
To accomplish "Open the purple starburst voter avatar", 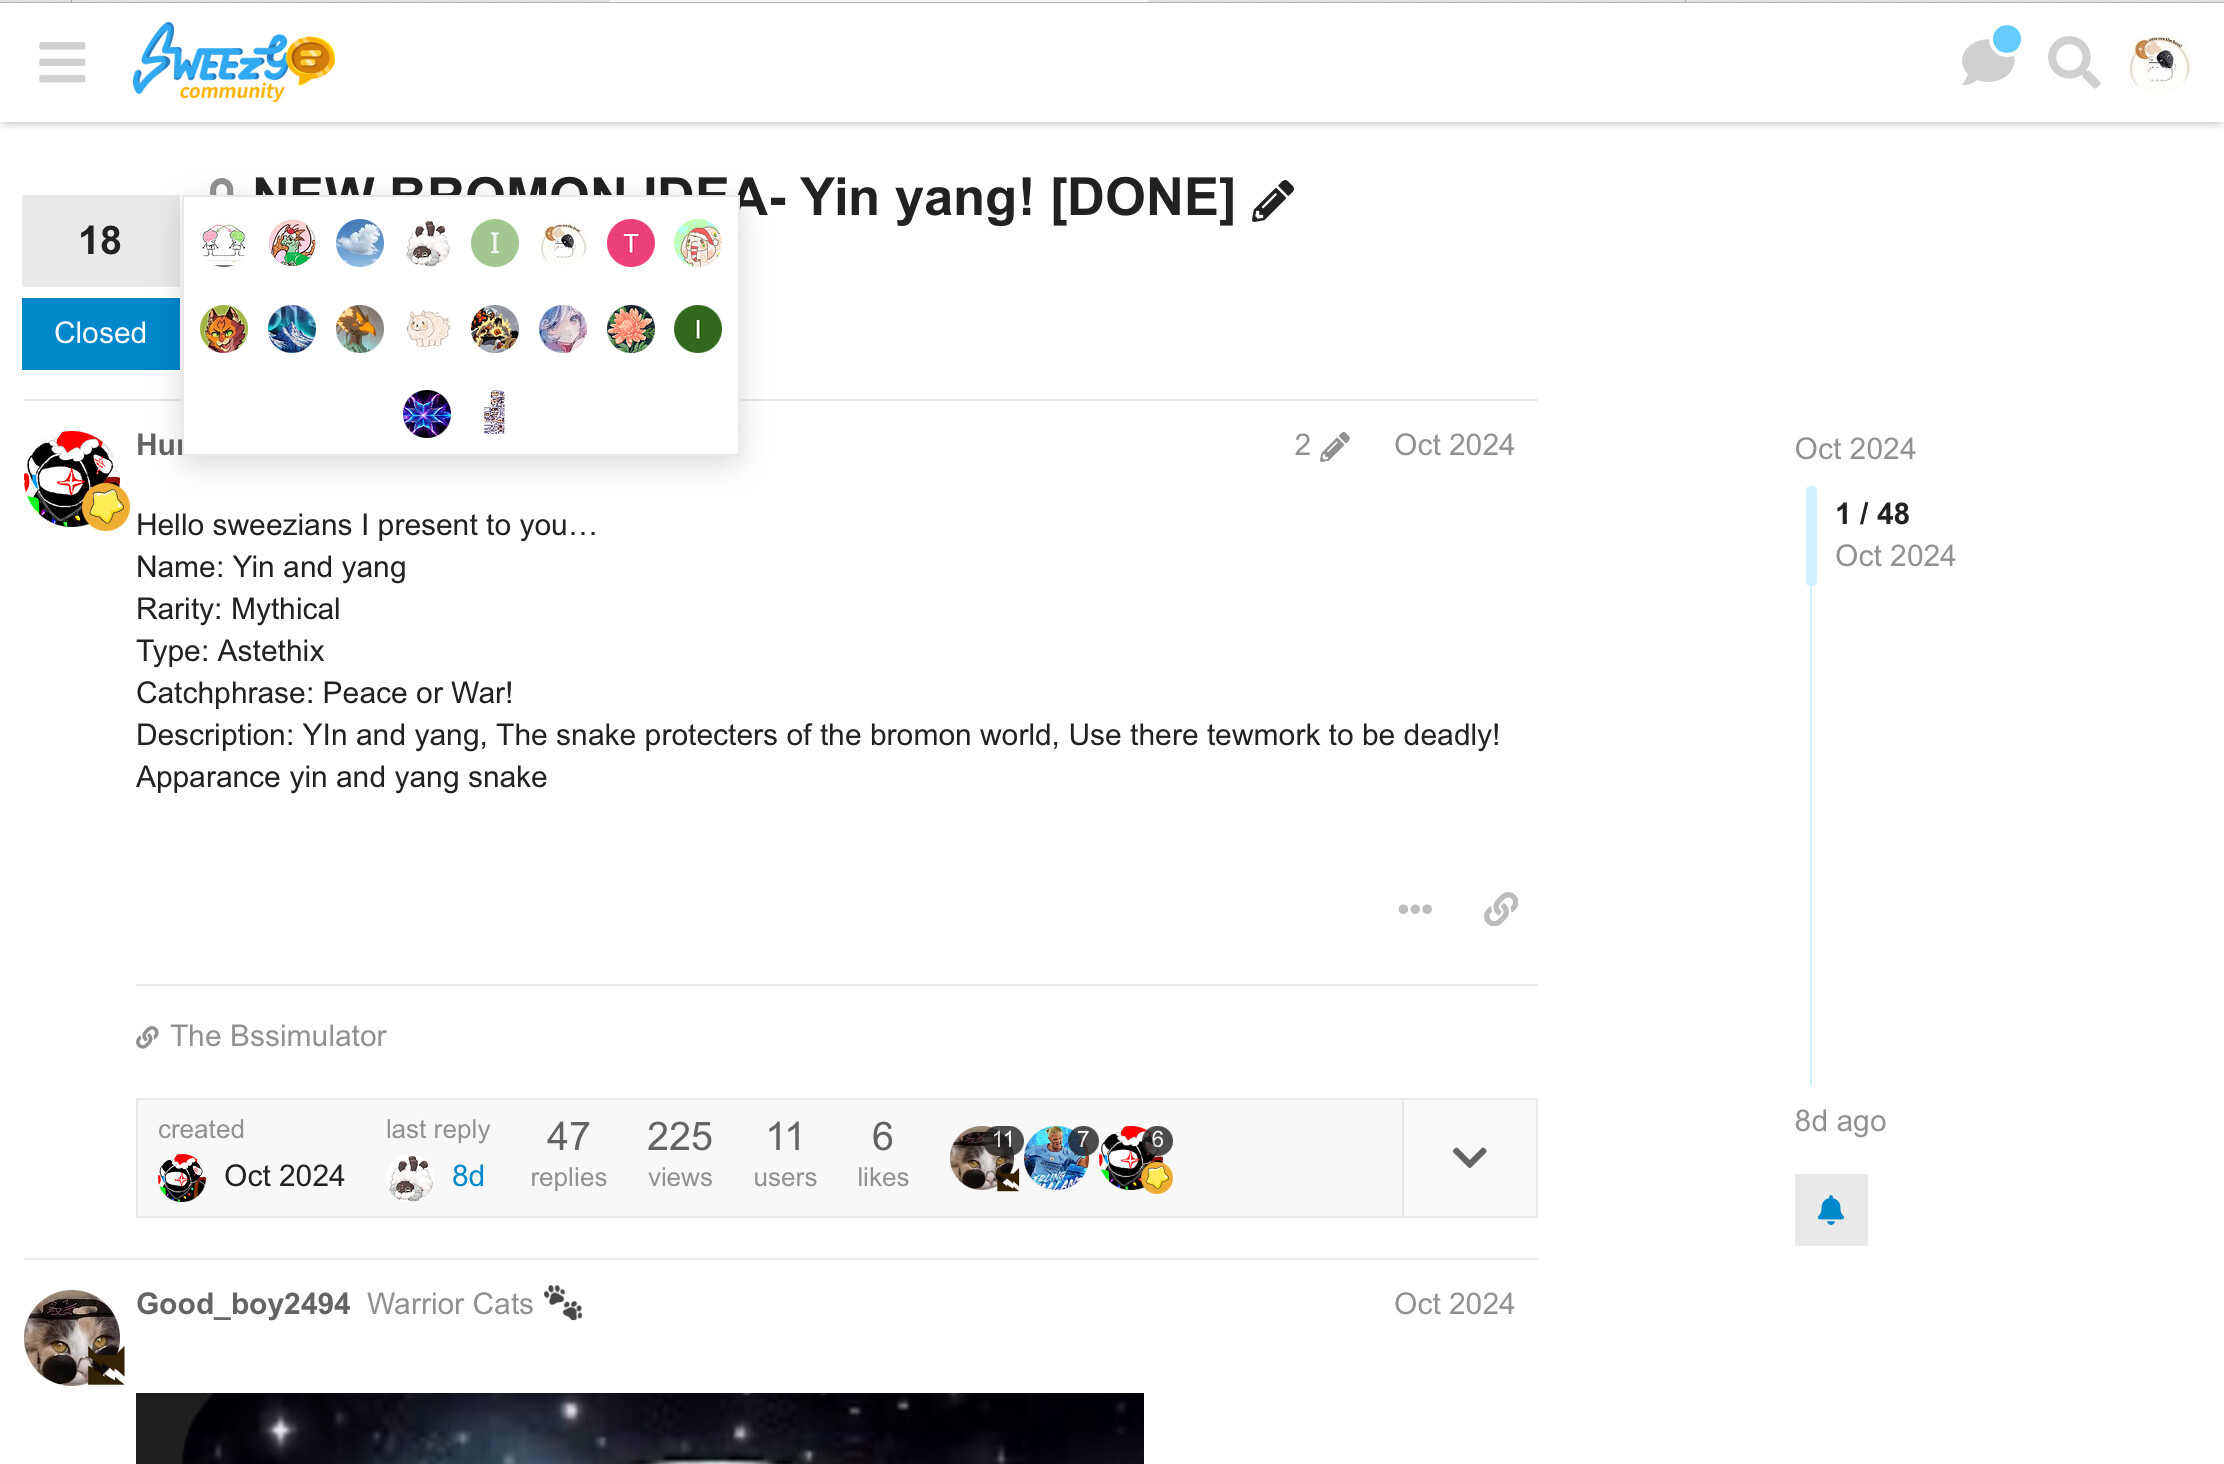I will 427,414.
